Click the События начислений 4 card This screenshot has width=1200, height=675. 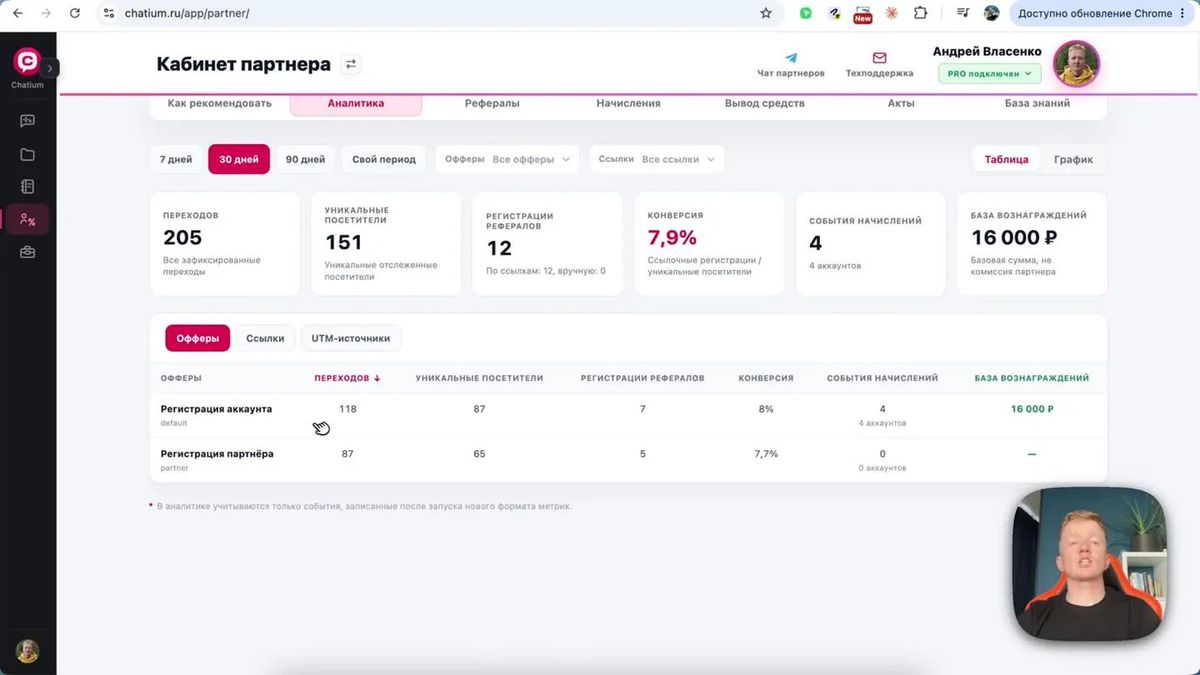871,244
